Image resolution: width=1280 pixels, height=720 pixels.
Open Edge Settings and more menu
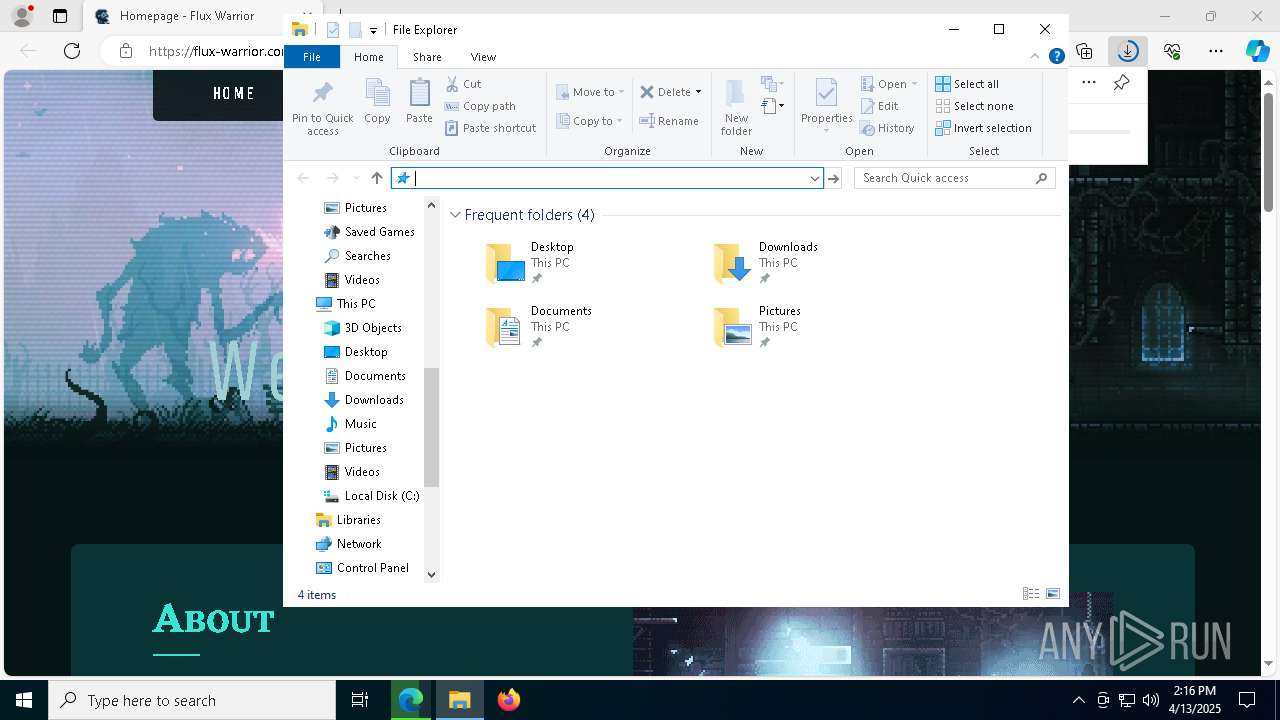[x=1216, y=51]
